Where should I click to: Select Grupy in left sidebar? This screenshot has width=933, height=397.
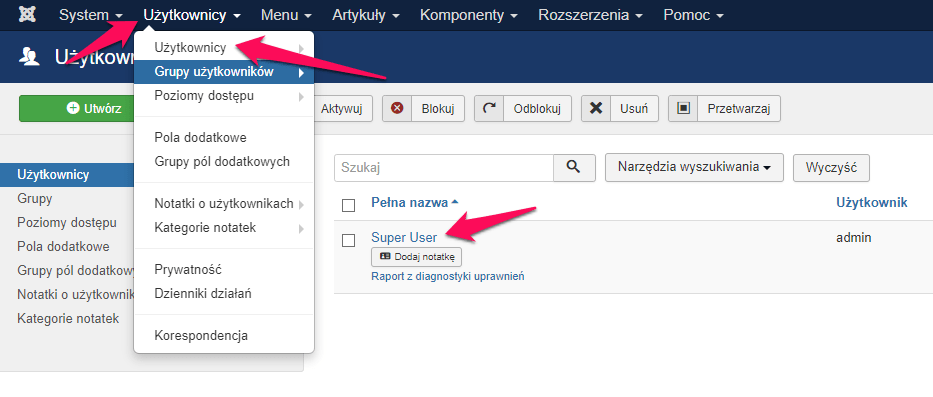point(35,198)
